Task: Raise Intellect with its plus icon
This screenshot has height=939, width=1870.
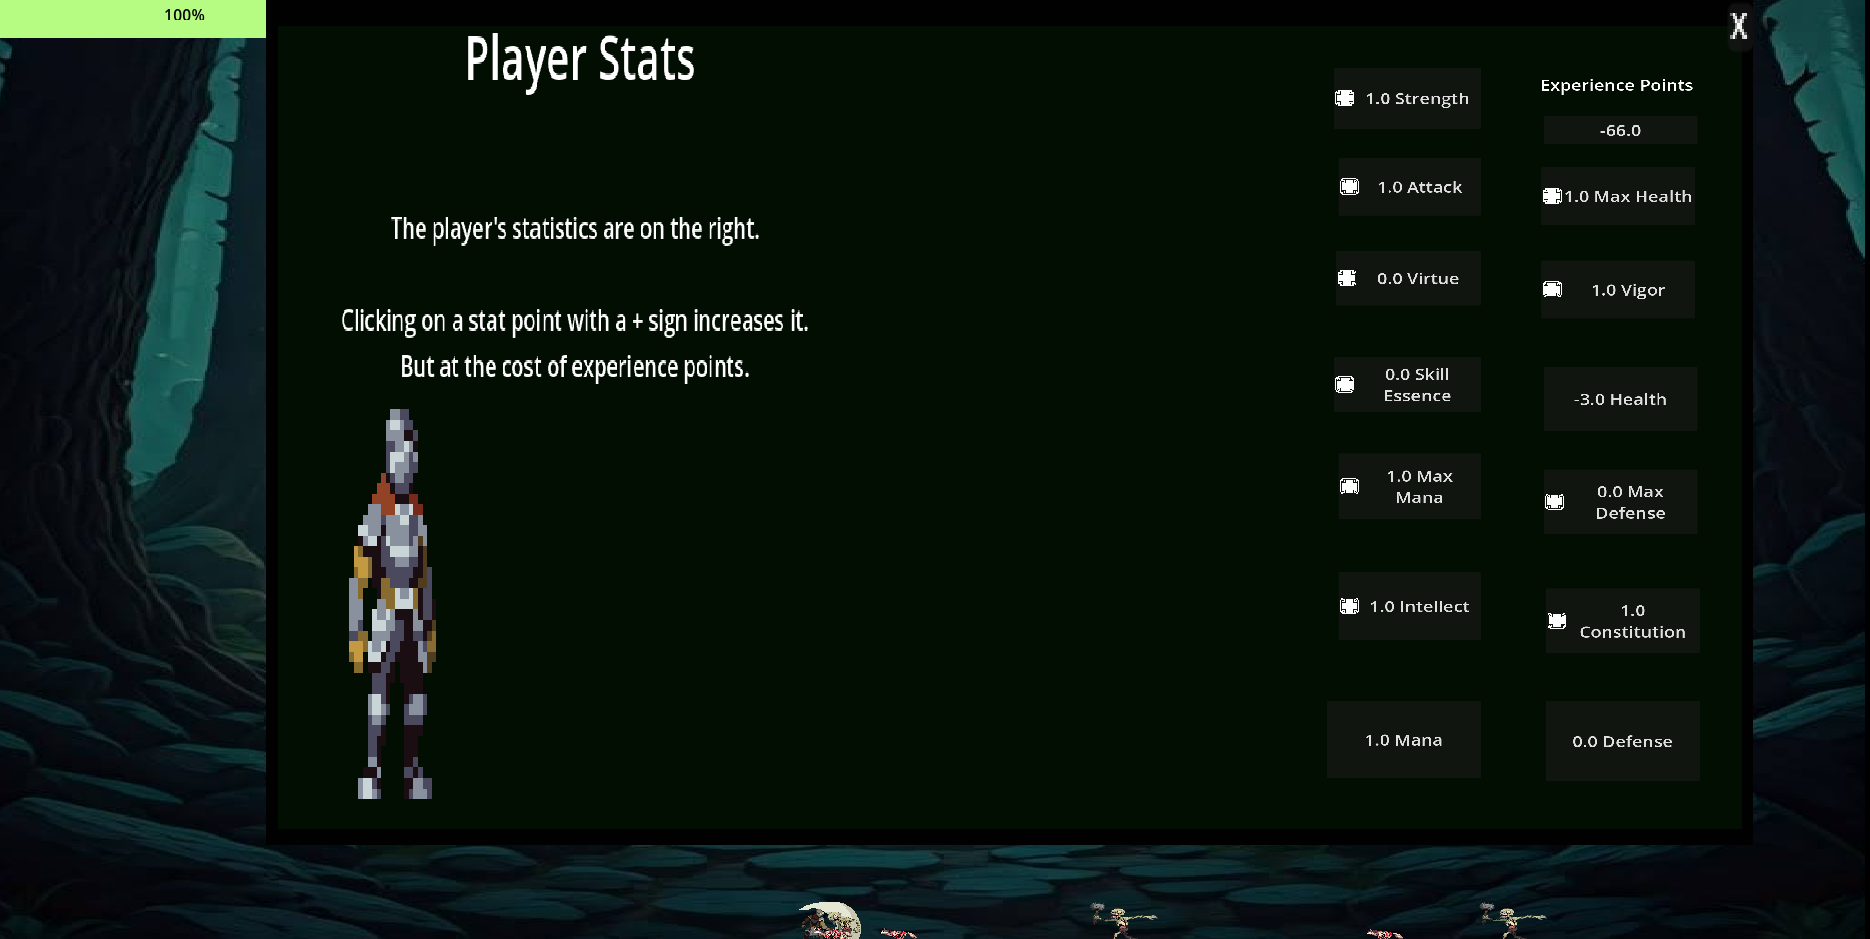Action: tap(1349, 606)
